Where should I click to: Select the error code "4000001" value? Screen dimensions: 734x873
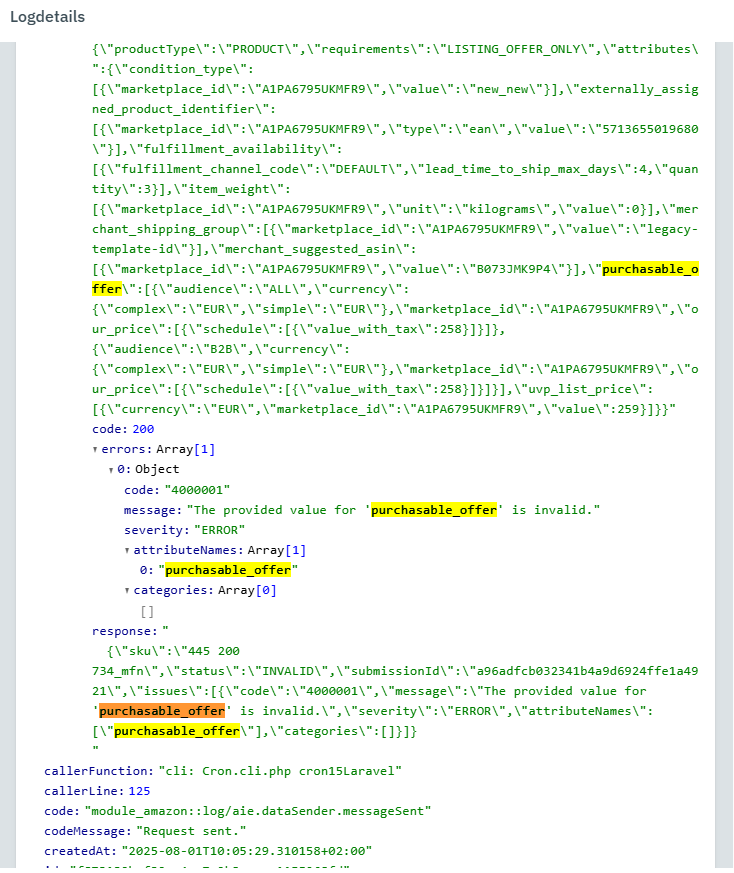pyautogui.click(x=195, y=490)
